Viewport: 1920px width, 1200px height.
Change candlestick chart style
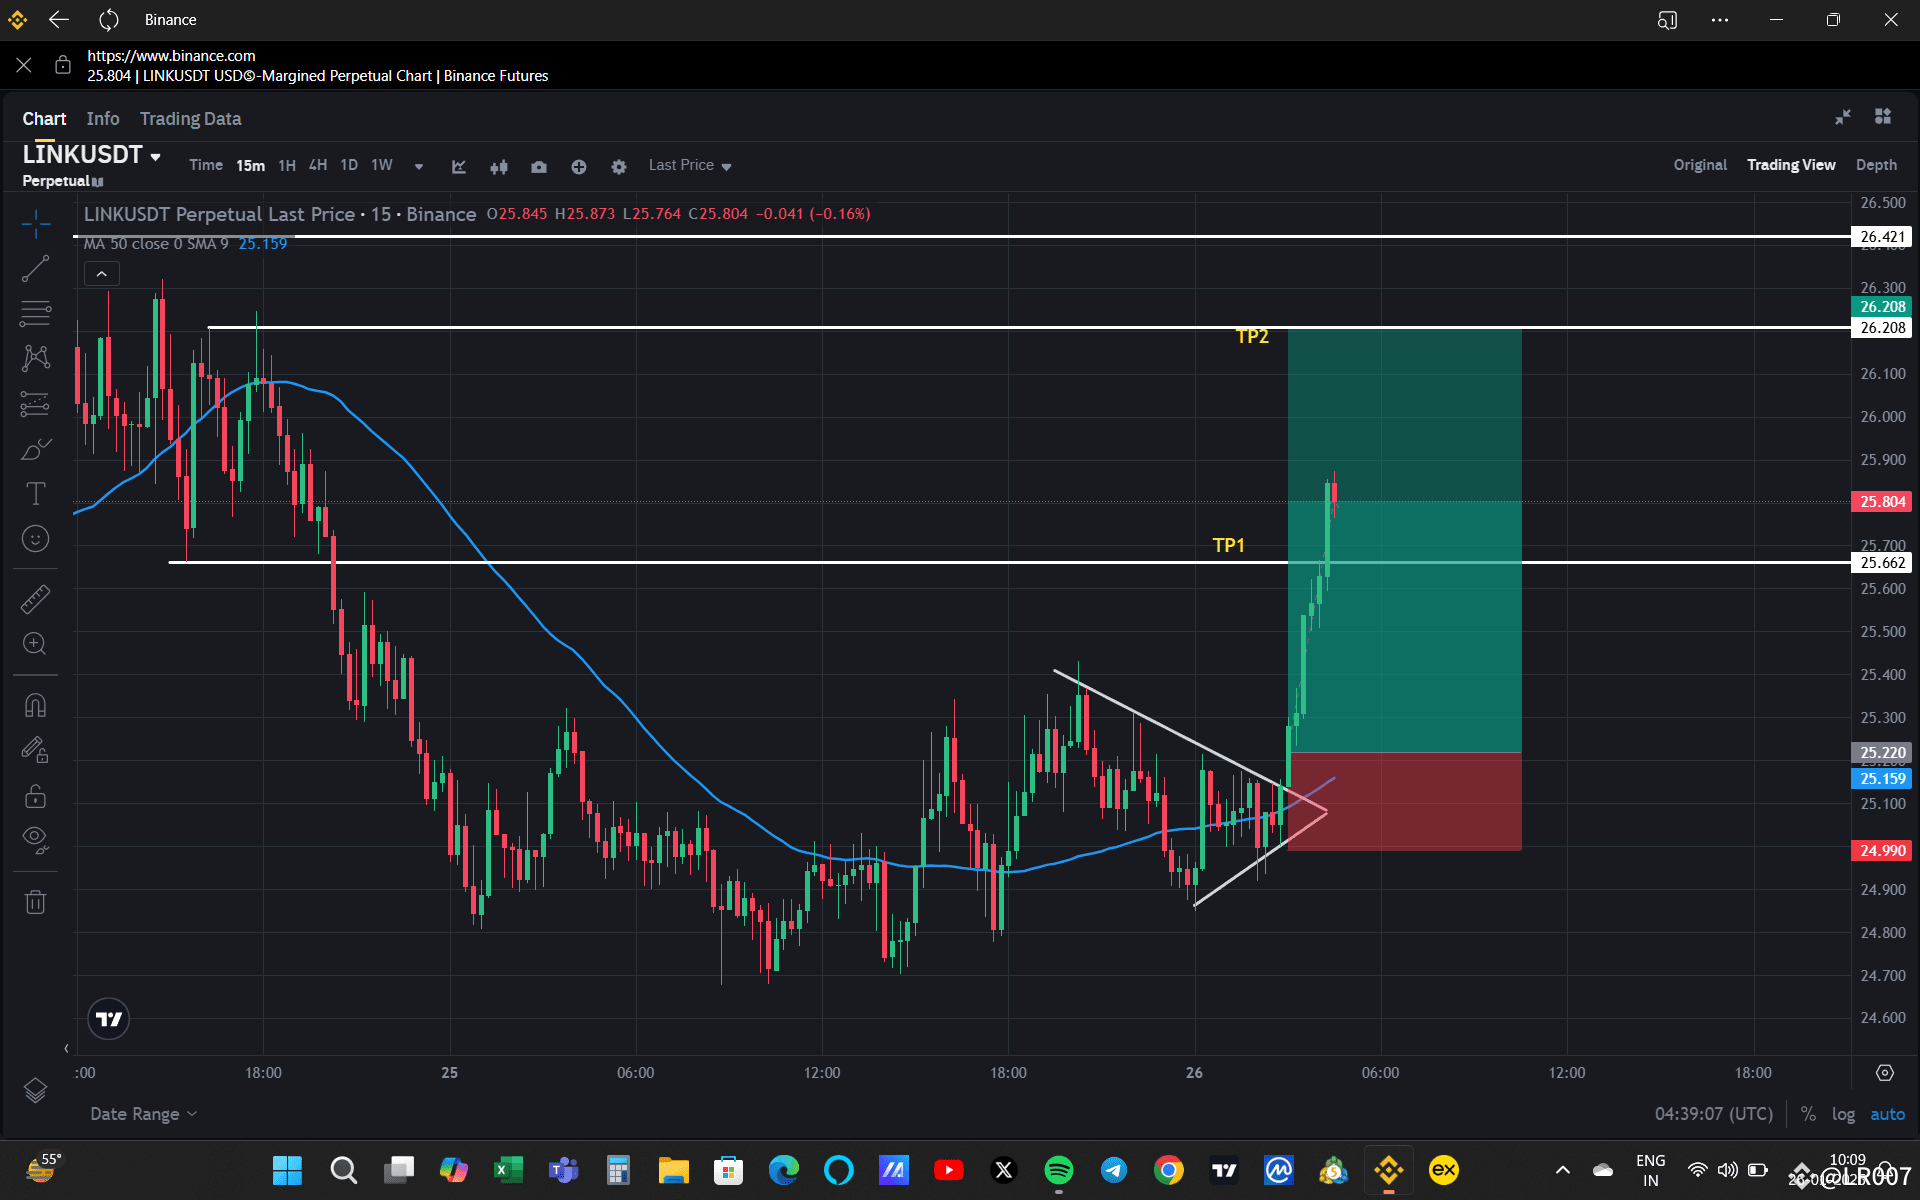[x=499, y=166]
